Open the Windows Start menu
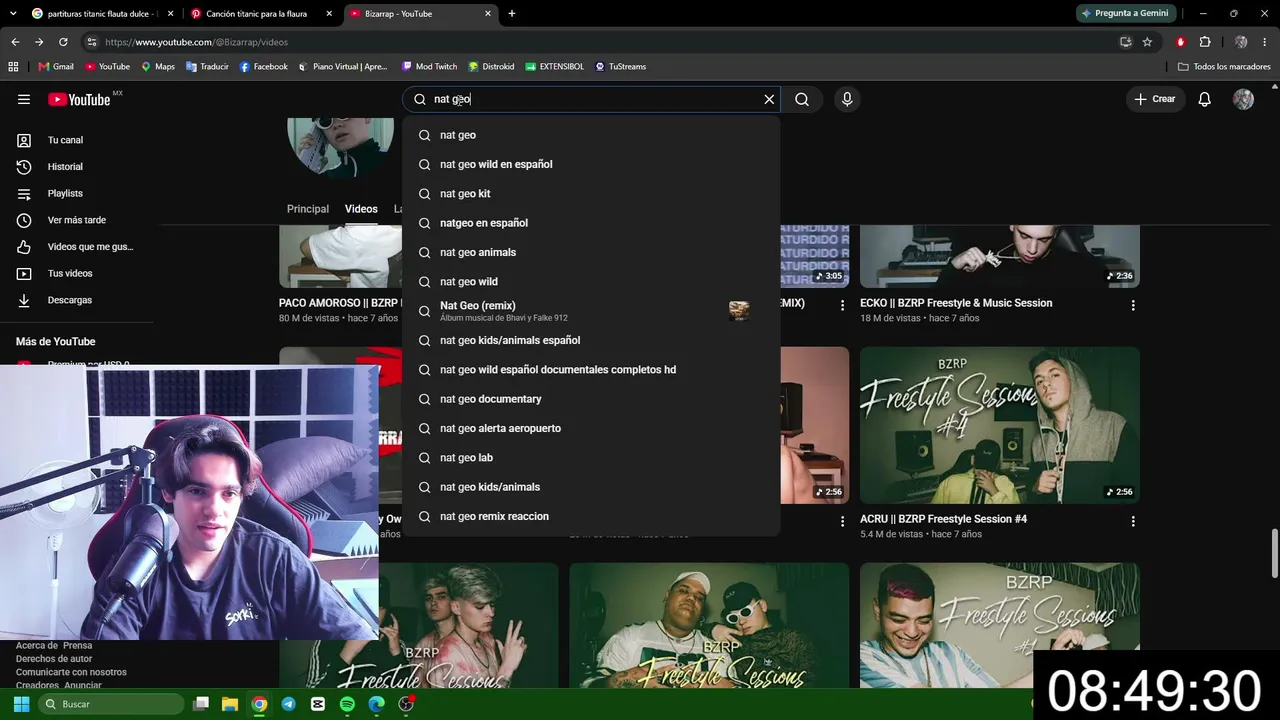 pos(21,704)
